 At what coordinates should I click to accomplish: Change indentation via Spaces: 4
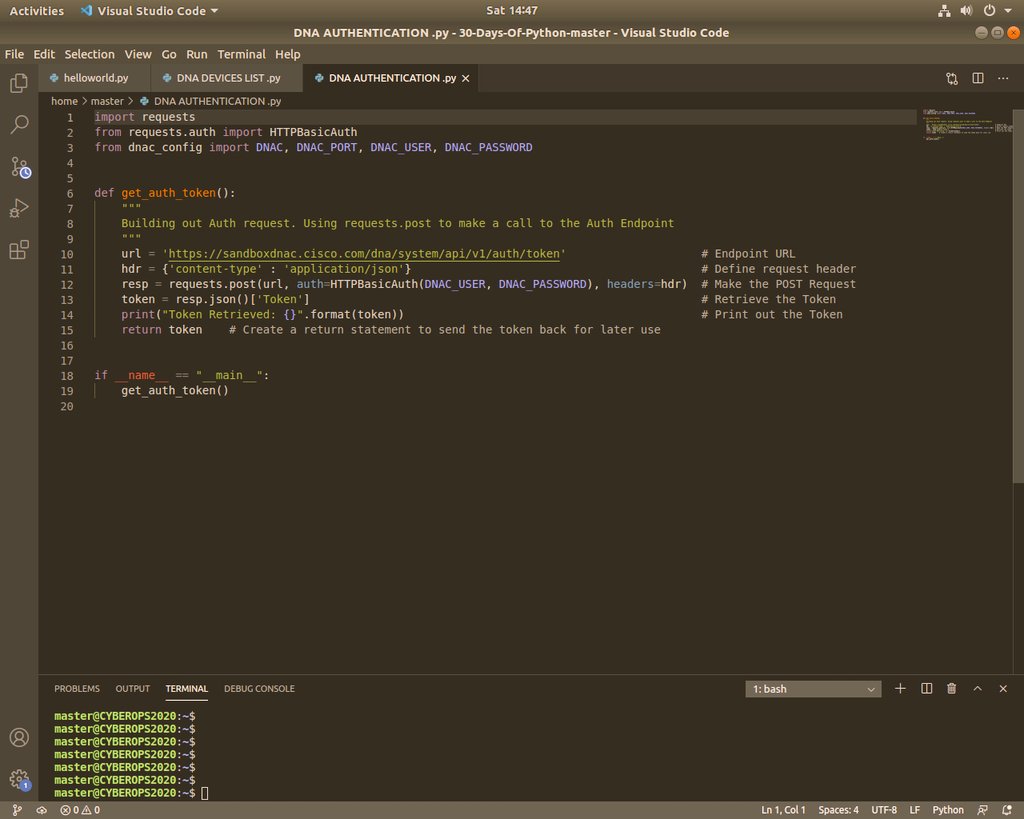tap(839, 810)
